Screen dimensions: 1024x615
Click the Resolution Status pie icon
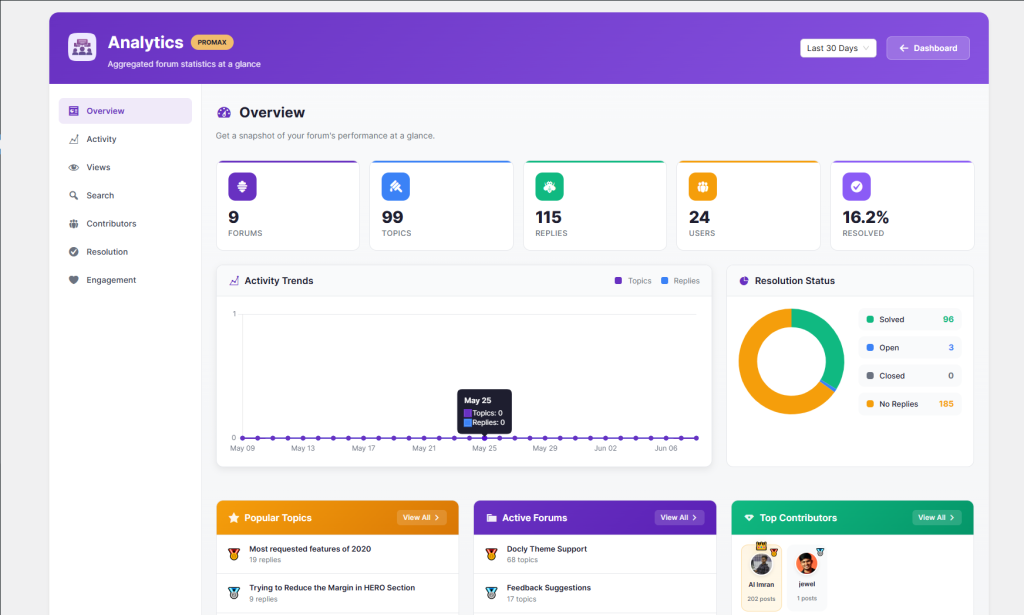point(744,281)
